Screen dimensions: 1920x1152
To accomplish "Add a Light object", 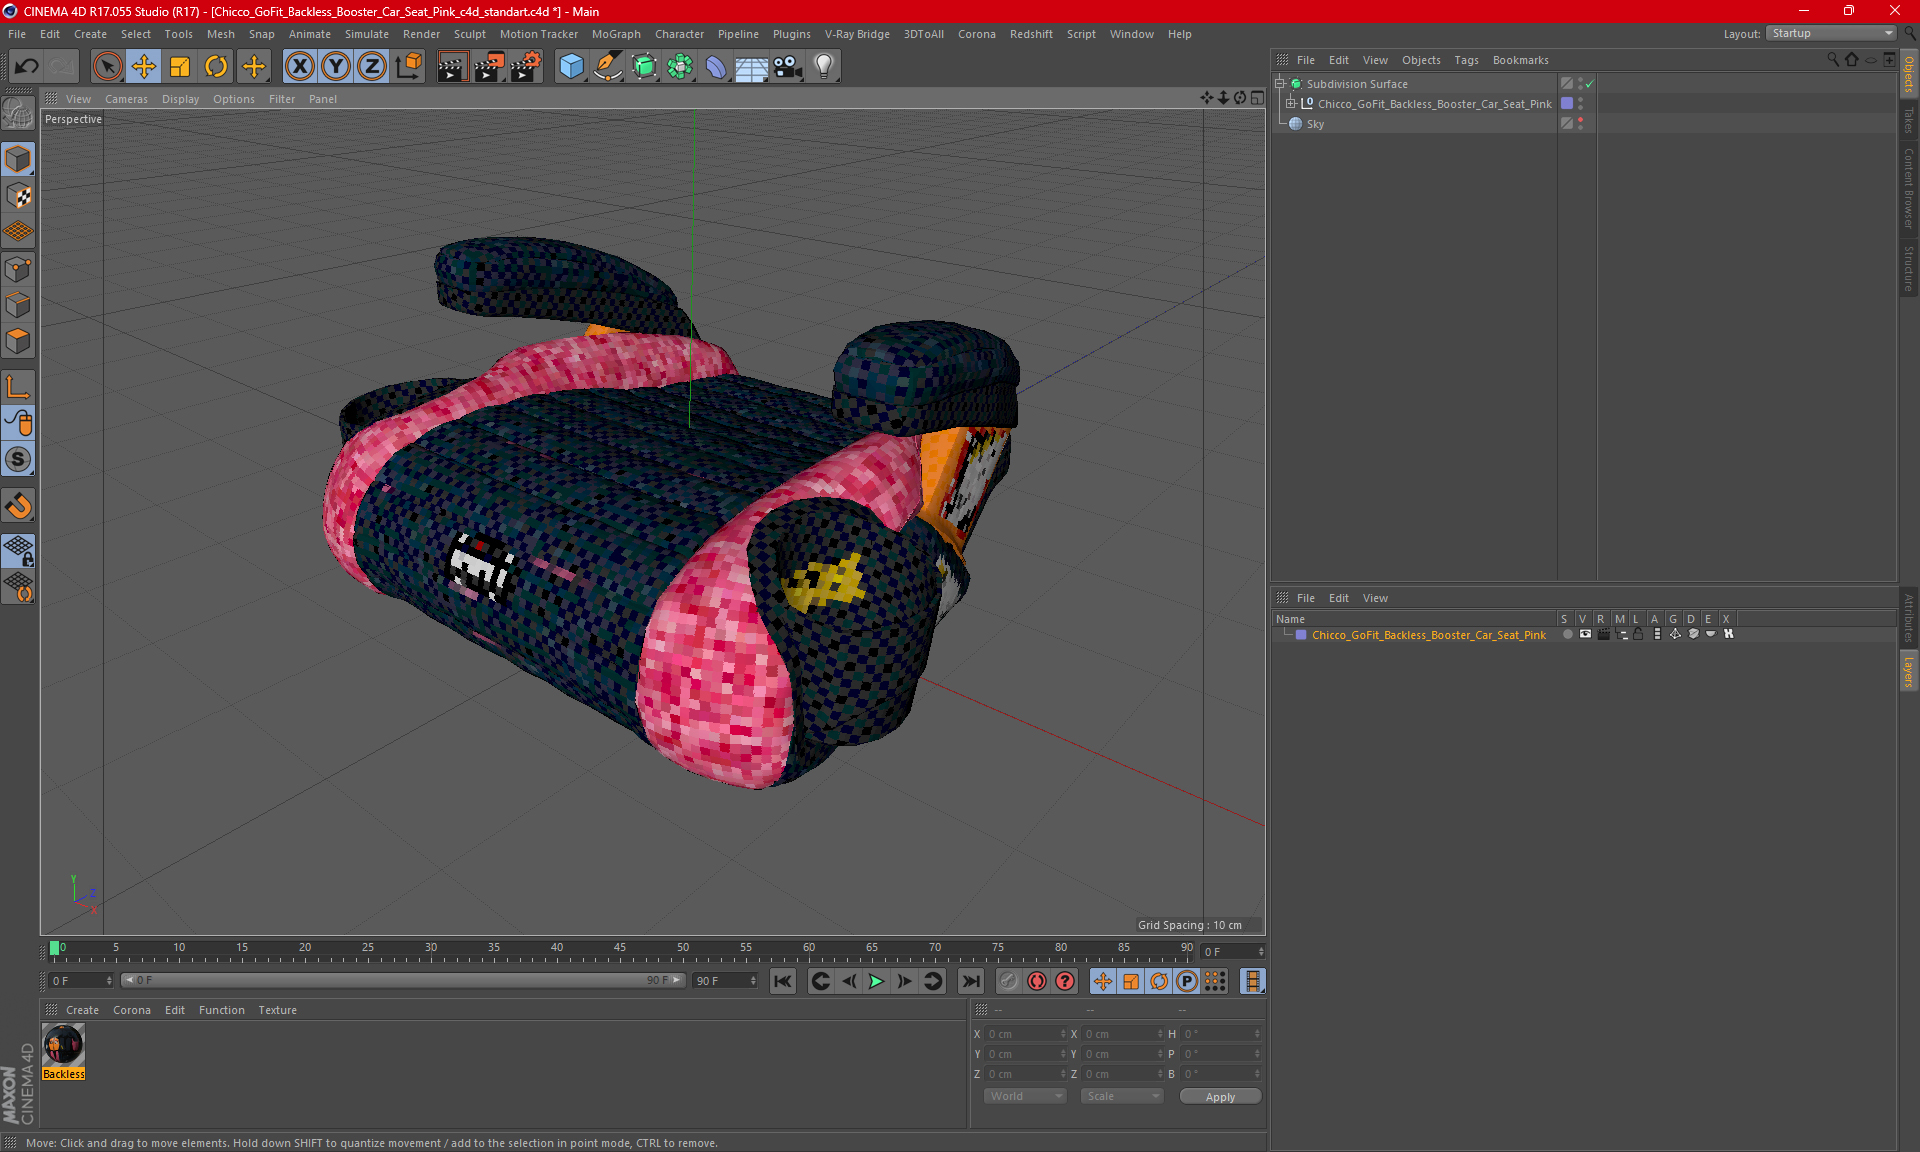I will (x=823, y=67).
